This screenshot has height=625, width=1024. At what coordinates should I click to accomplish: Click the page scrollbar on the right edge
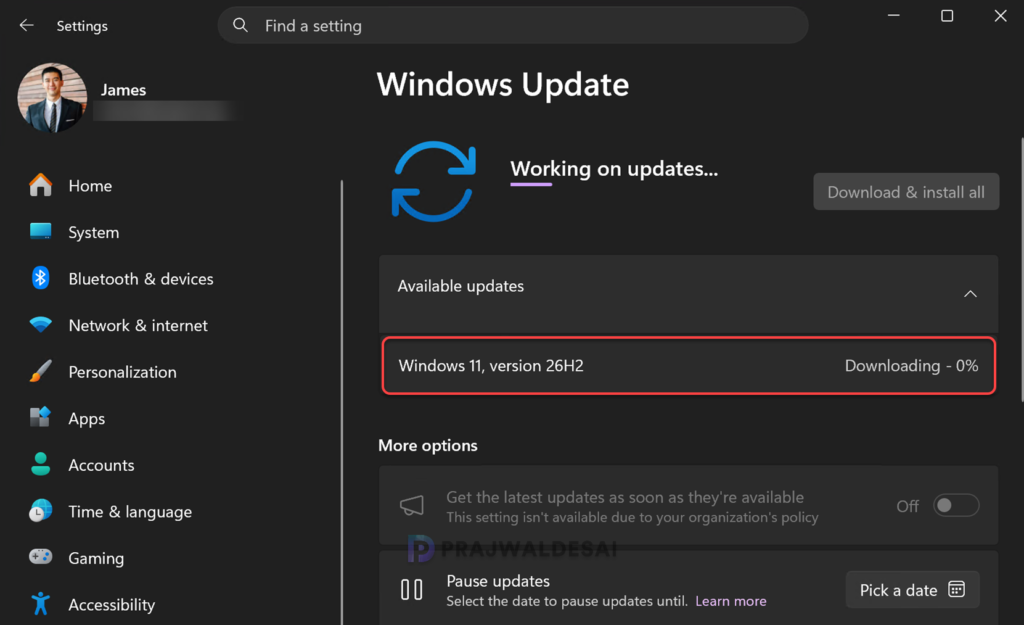point(1021,268)
